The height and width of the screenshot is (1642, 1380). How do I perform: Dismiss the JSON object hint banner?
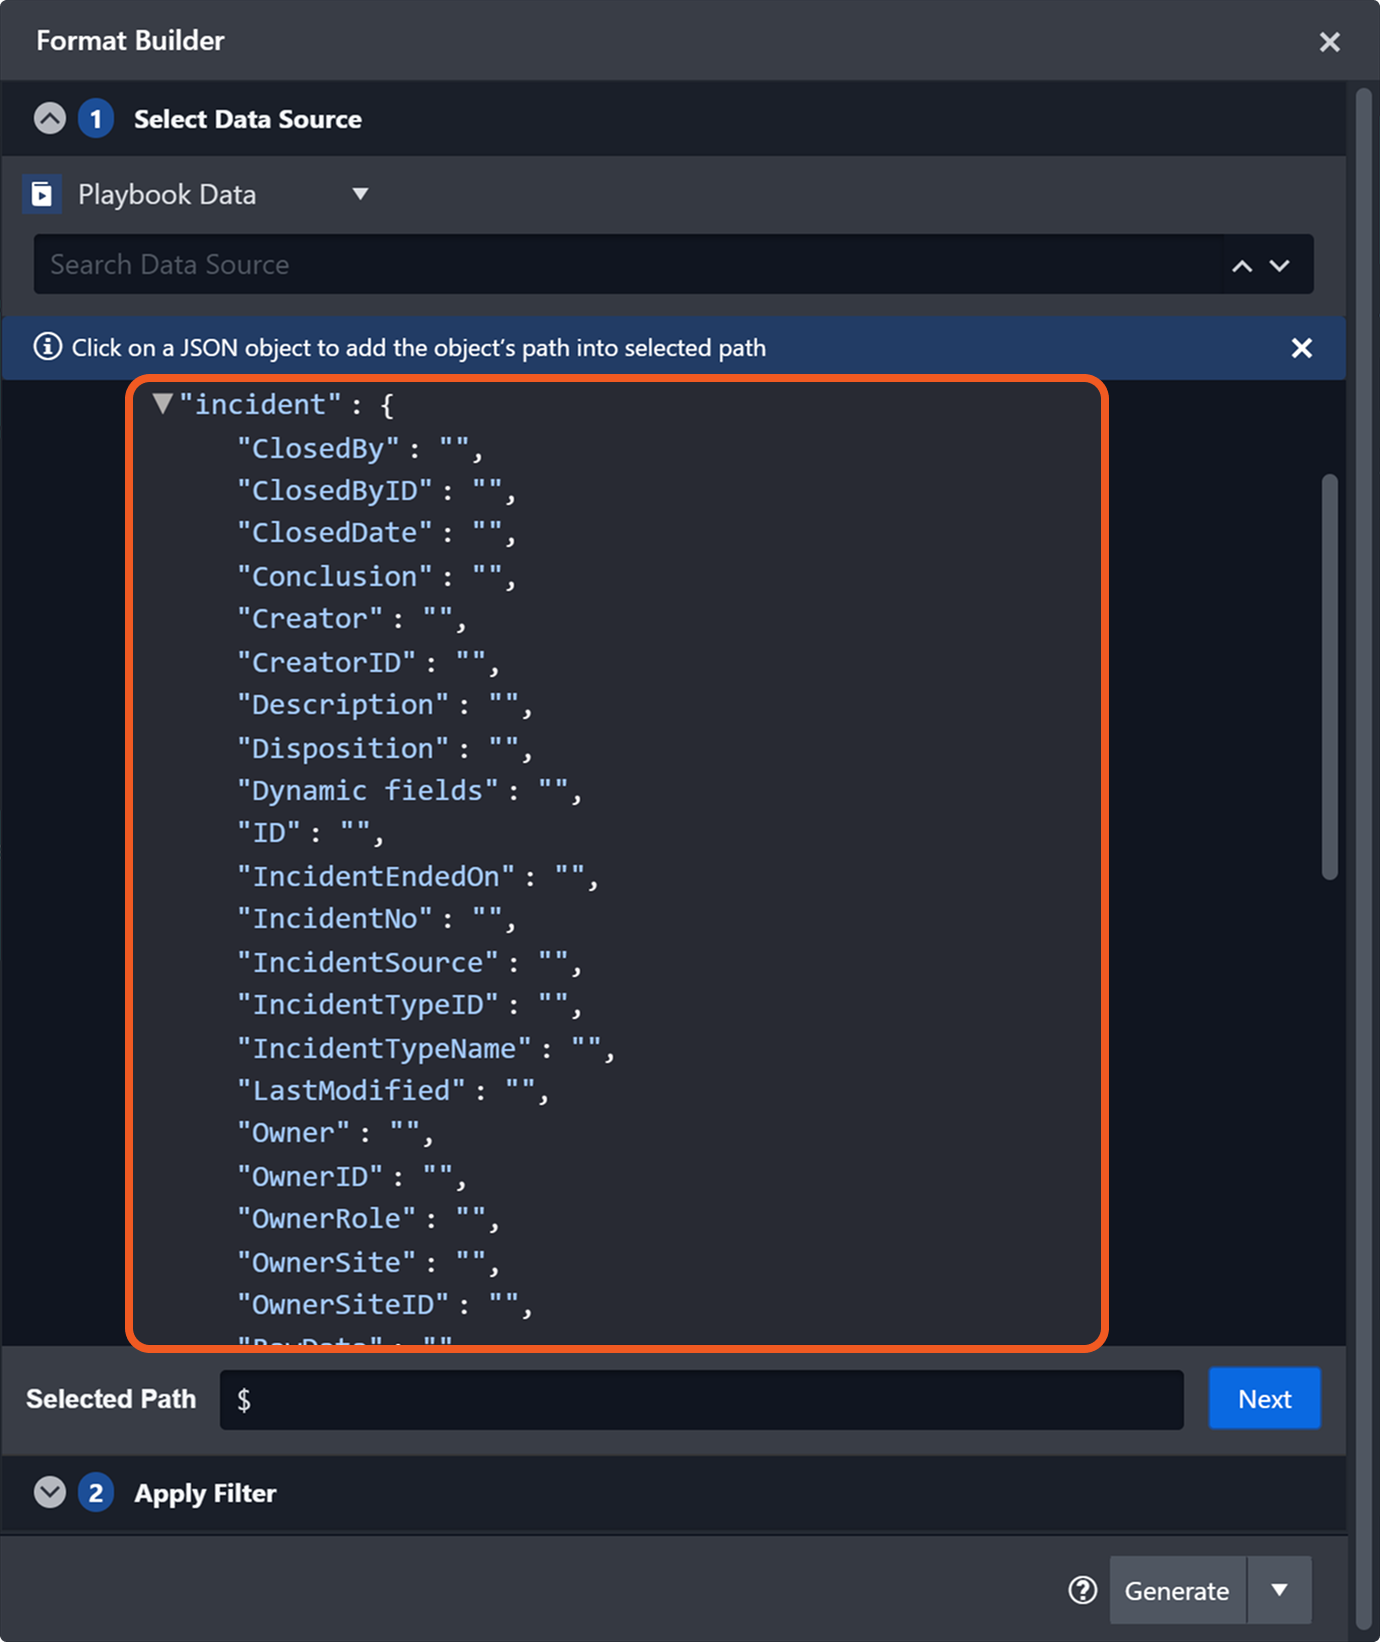[x=1301, y=348]
